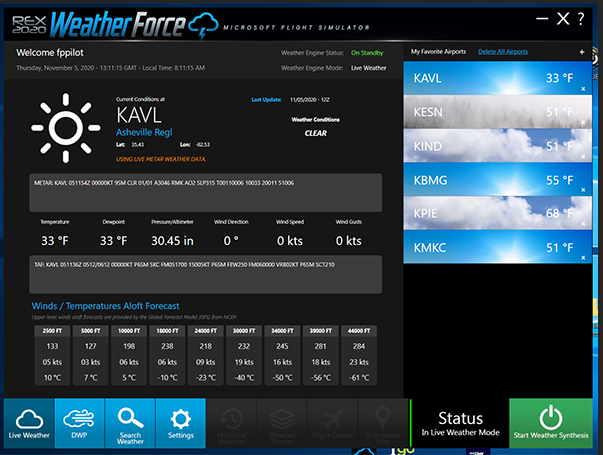This screenshot has width=603, height=455.
Task: Click the help question mark icon
Action: pyautogui.click(x=581, y=18)
